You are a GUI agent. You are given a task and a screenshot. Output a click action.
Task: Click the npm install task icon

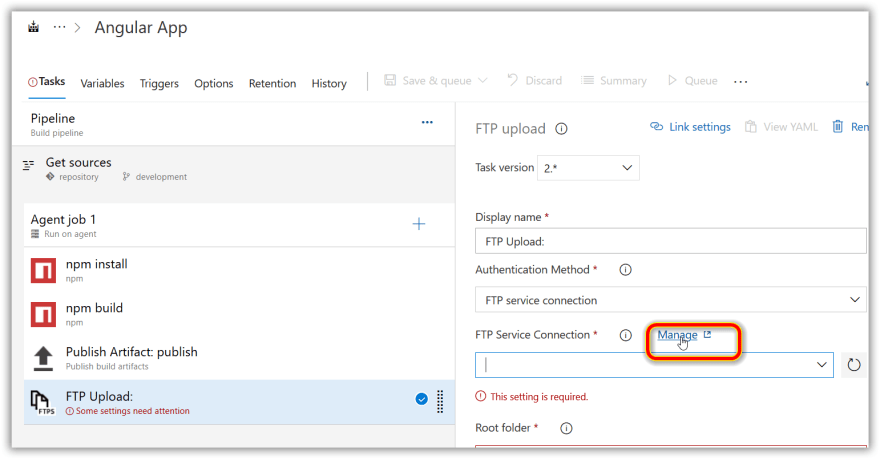pyautogui.click(x=43, y=270)
